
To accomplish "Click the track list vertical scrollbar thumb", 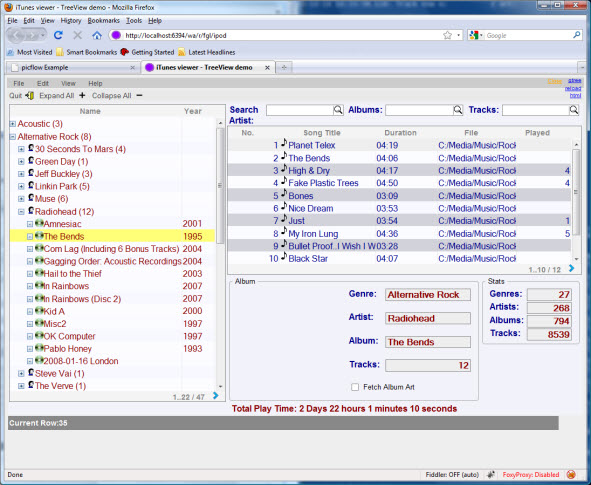I will pyautogui.click(x=576, y=191).
